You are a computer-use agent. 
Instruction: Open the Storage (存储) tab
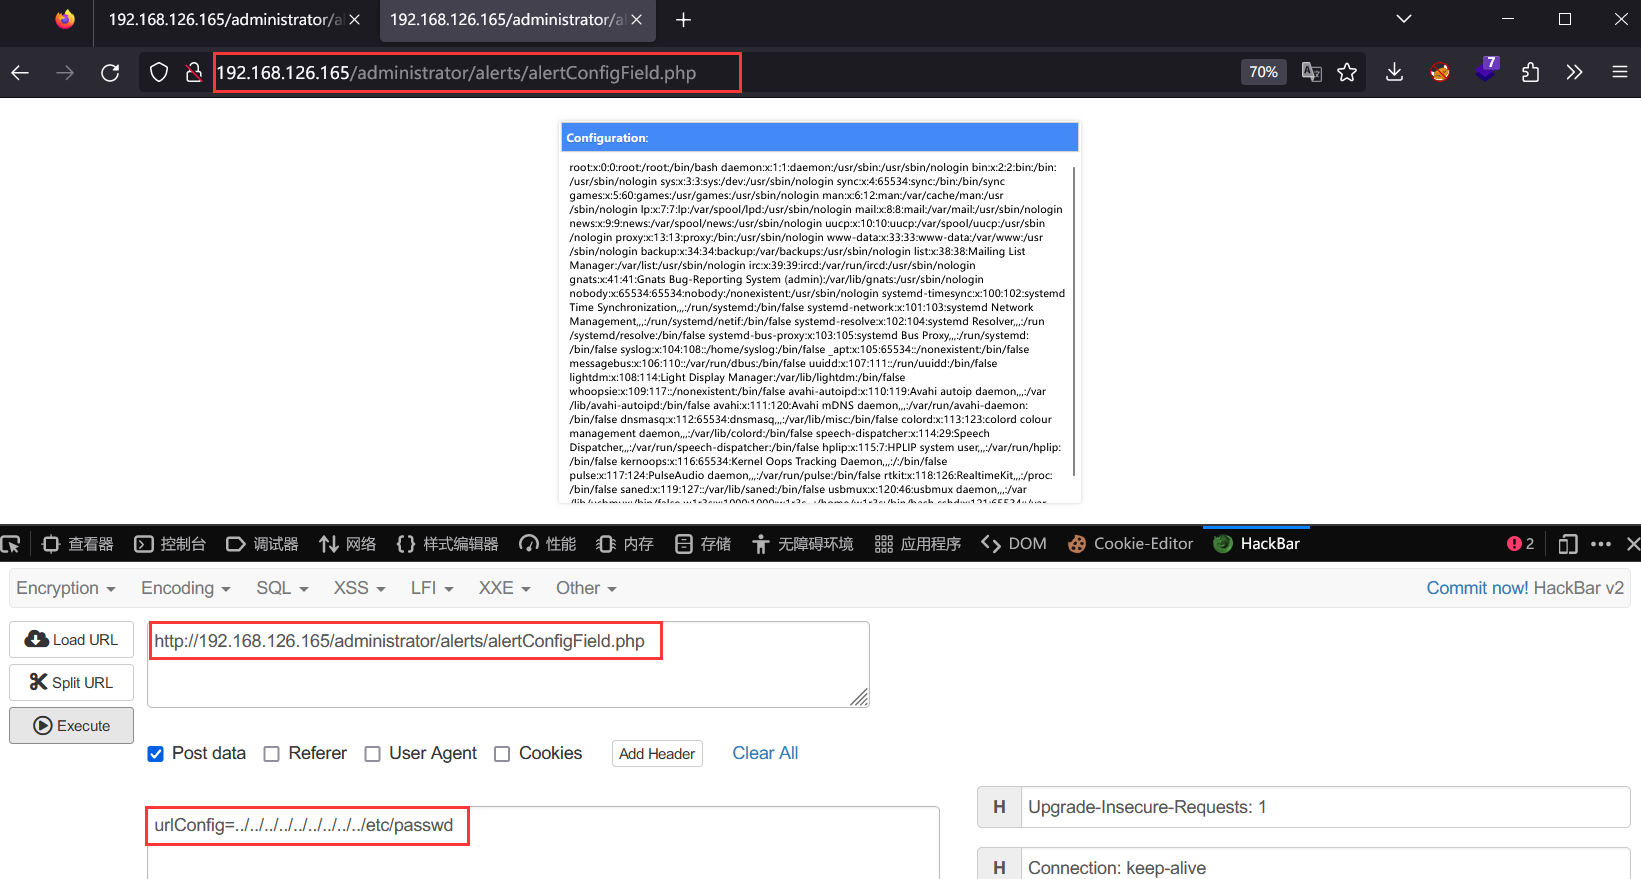(702, 544)
